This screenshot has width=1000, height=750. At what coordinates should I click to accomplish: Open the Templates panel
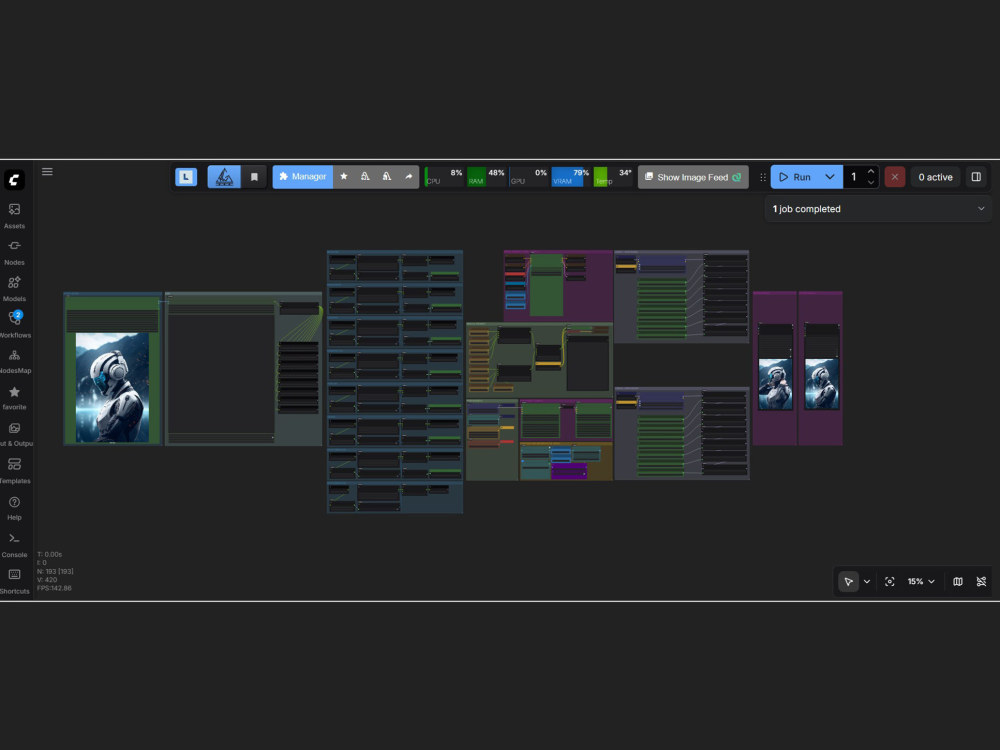(x=14, y=471)
